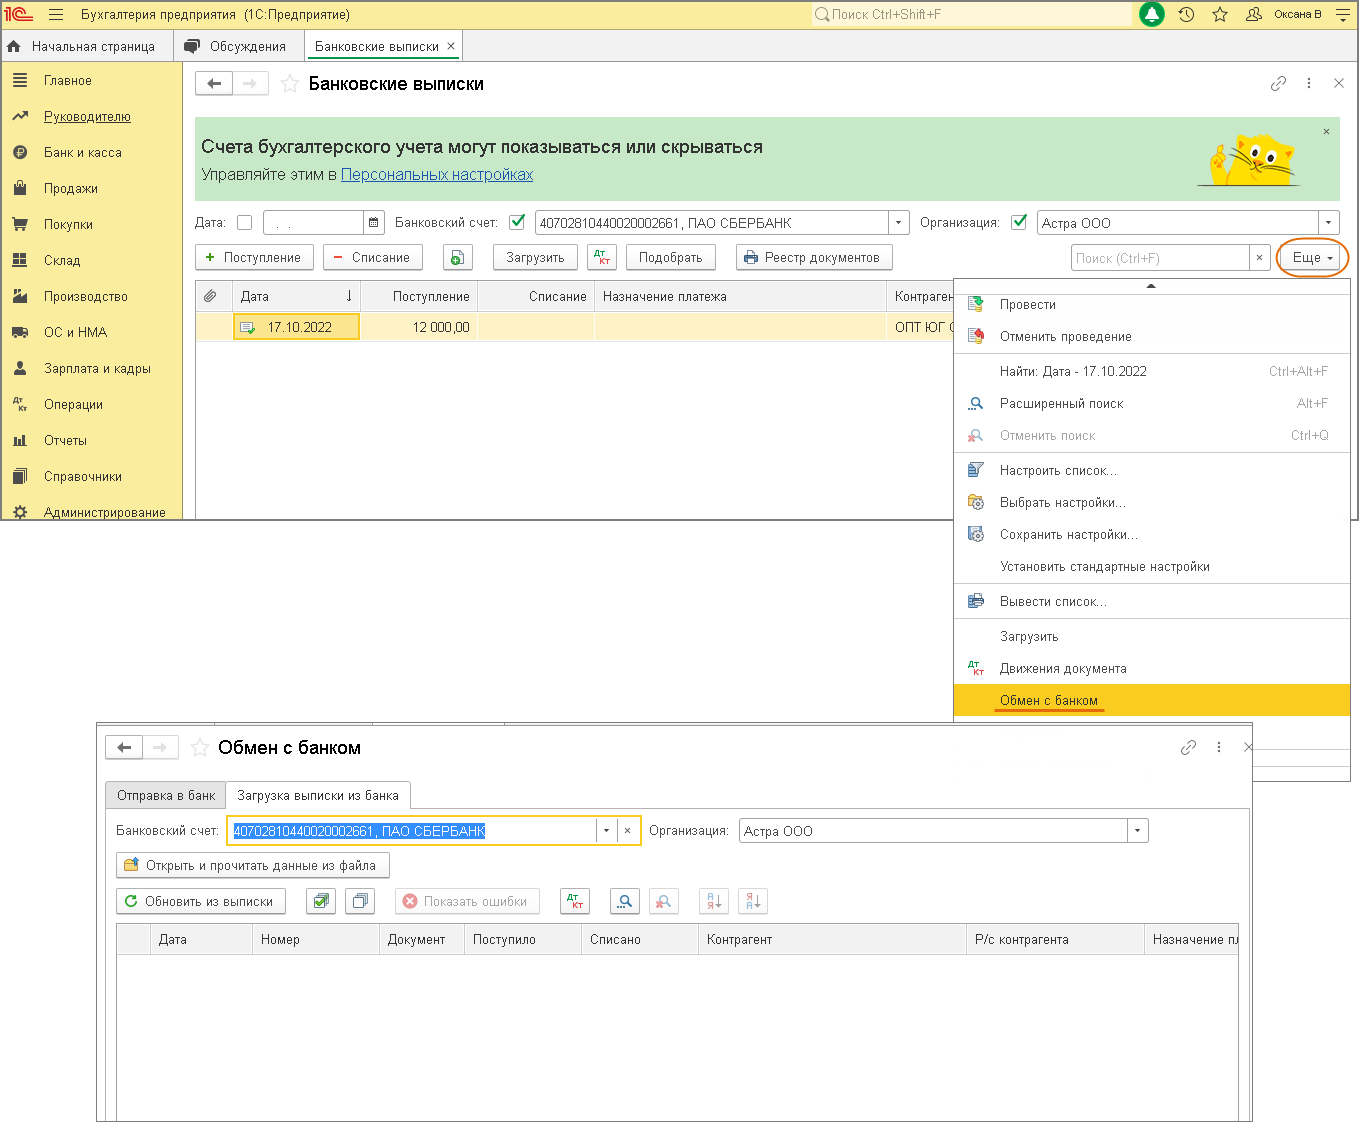This screenshot has width=1359, height=1125.
Task: Enable the Дата filter checkbox
Action: point(244,223)
